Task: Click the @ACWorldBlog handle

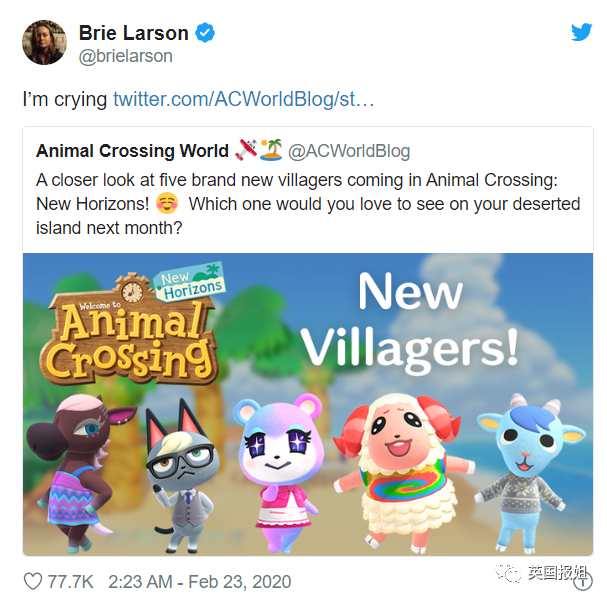Action: (x=349, y=151)
